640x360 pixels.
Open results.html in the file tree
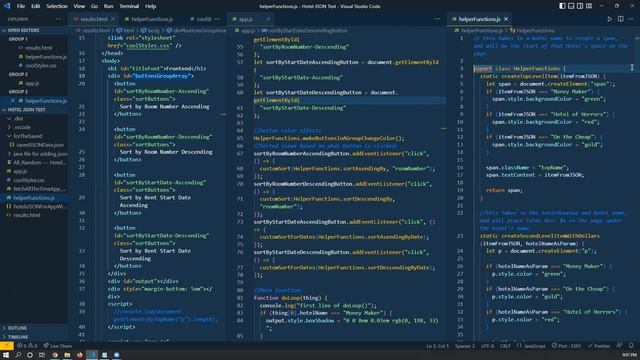point(27,215)
